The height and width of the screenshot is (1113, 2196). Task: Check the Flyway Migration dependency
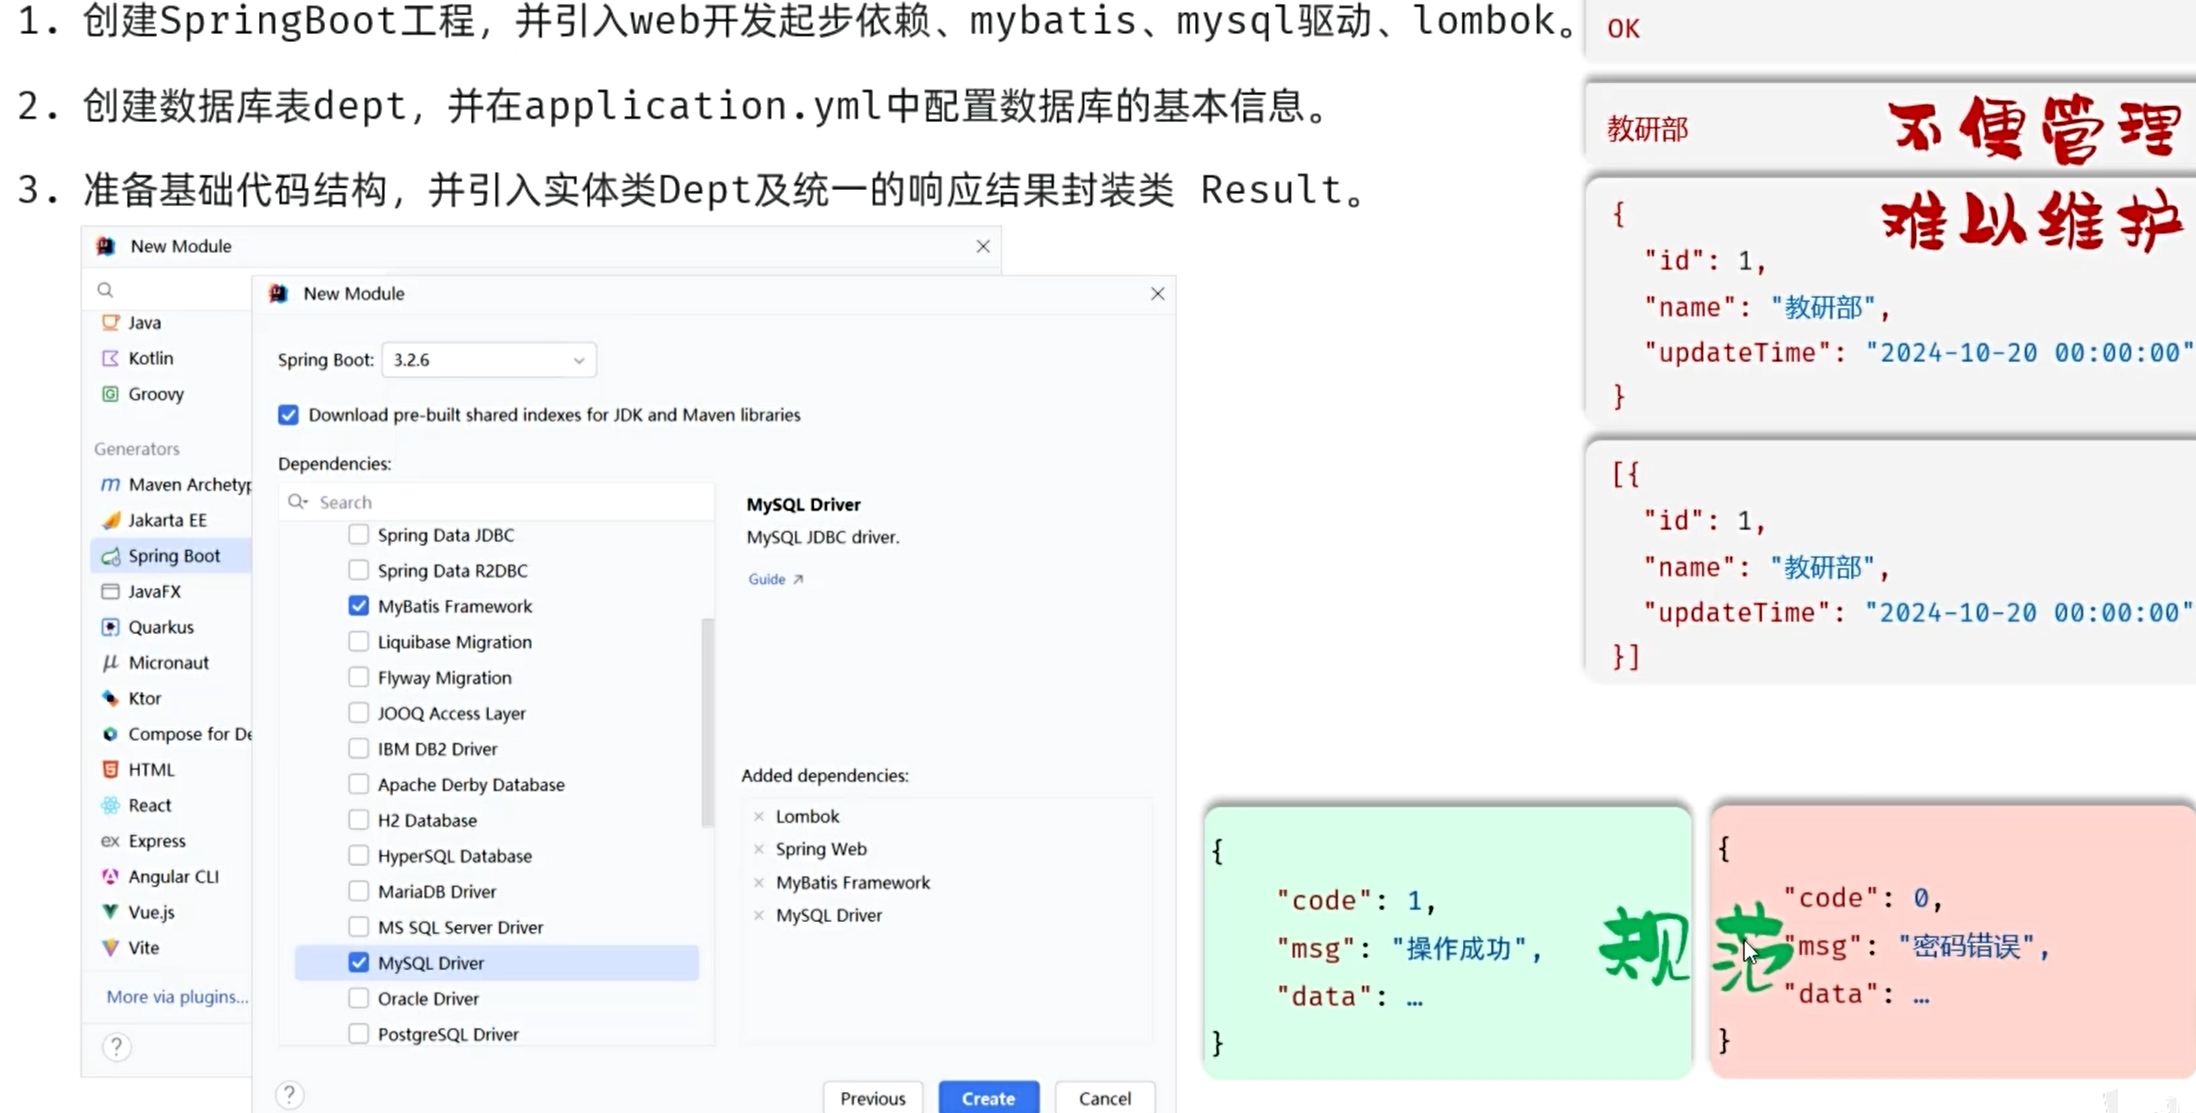358,677
